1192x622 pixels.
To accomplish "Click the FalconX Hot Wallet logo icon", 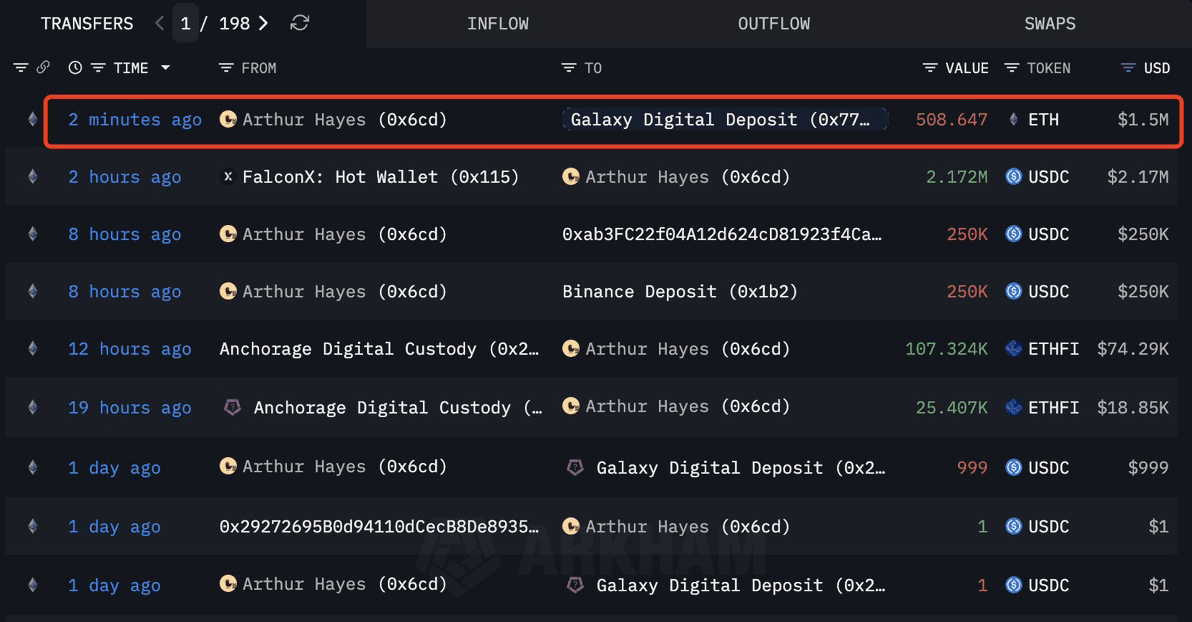I will point(227,176).
